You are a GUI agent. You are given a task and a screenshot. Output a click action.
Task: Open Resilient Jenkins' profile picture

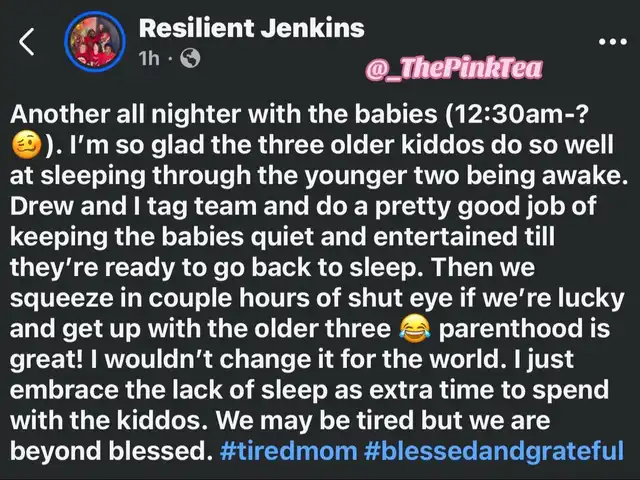[95, 42]
